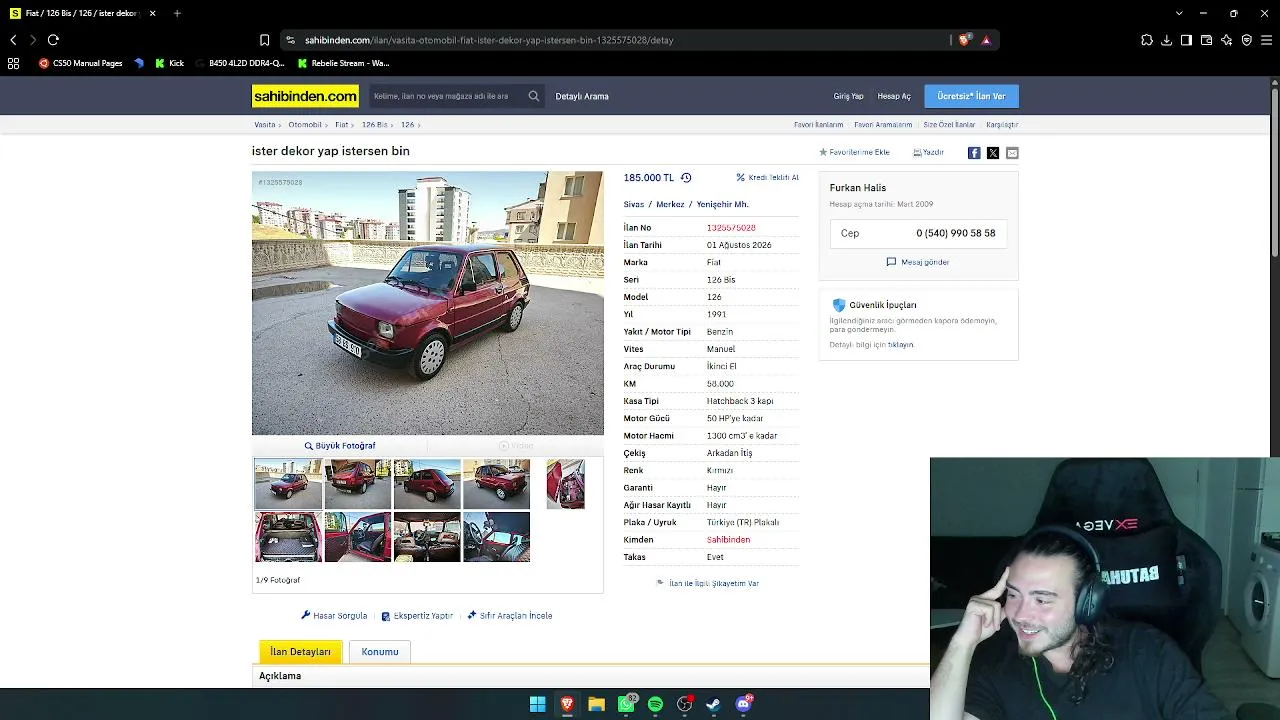Click the search magnifier on sahibinden
The width and height of the screenshot is (1280, 720).
pyautogui.click(x=534, y=96)
